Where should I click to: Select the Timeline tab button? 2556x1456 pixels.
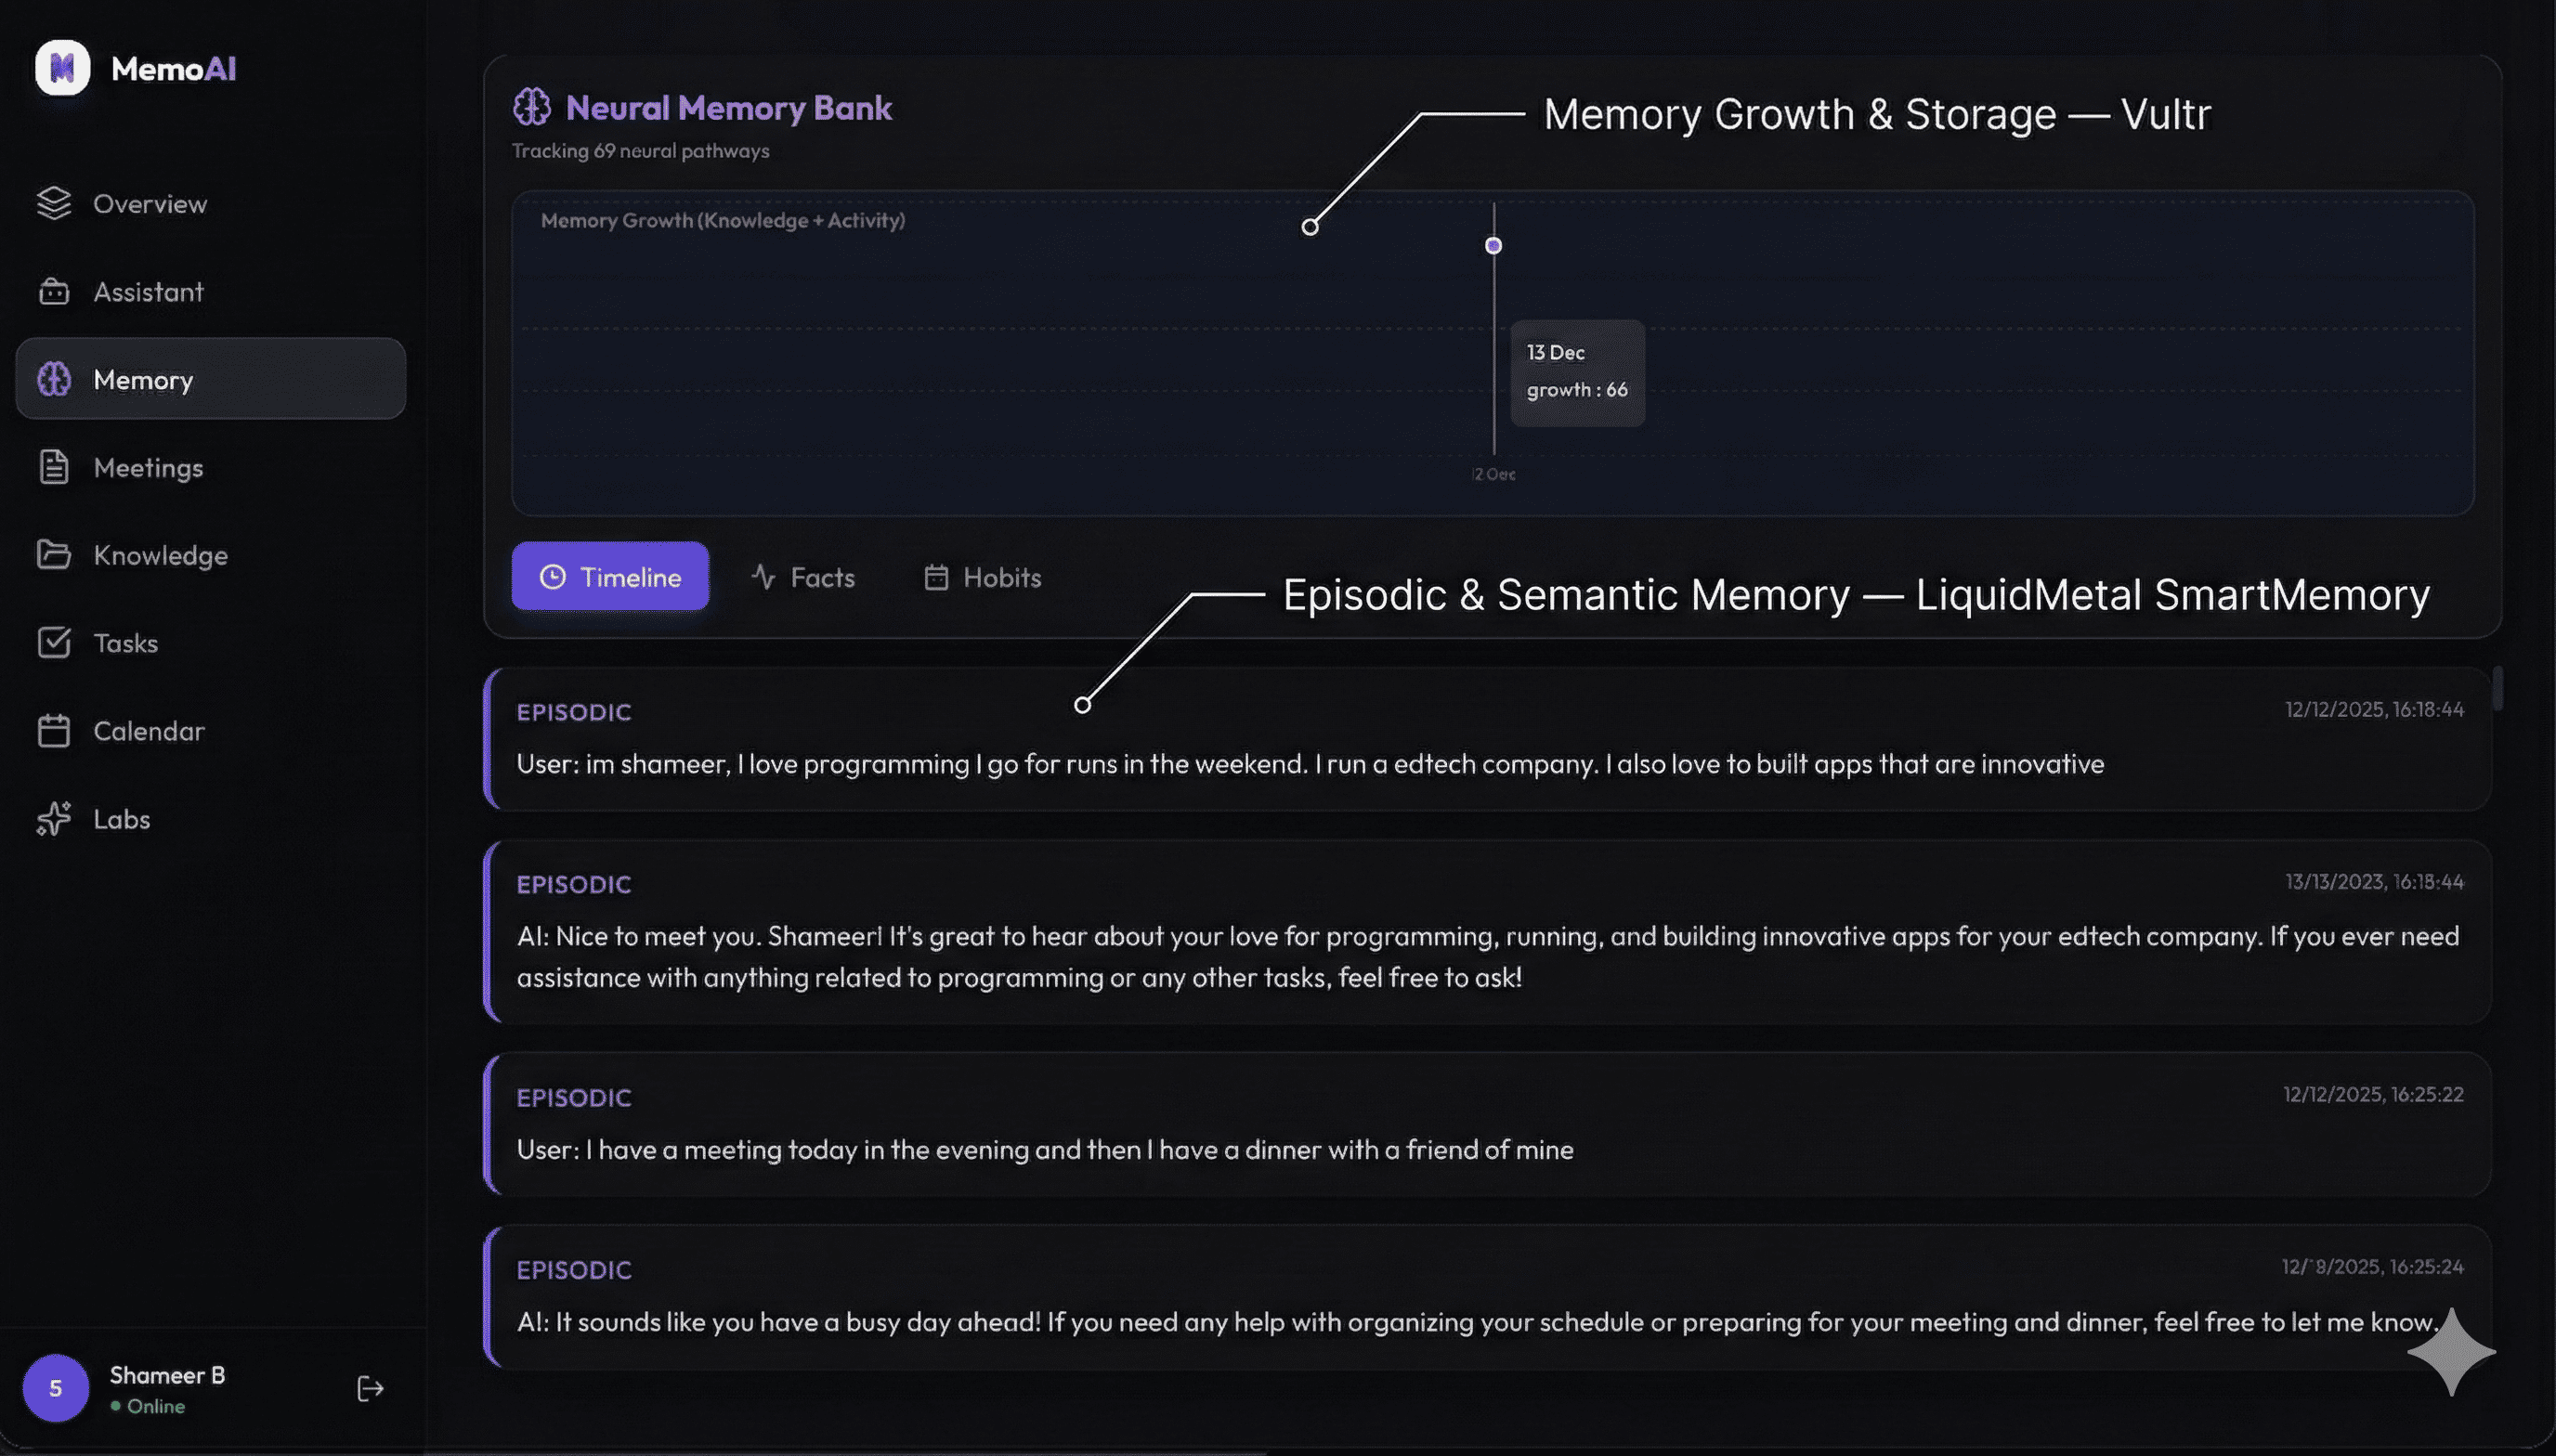pos(610,577)
